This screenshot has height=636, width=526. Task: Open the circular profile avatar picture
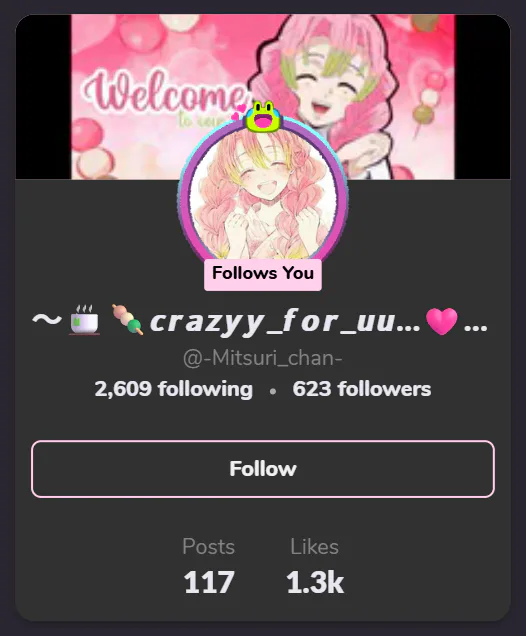(263, 195)
